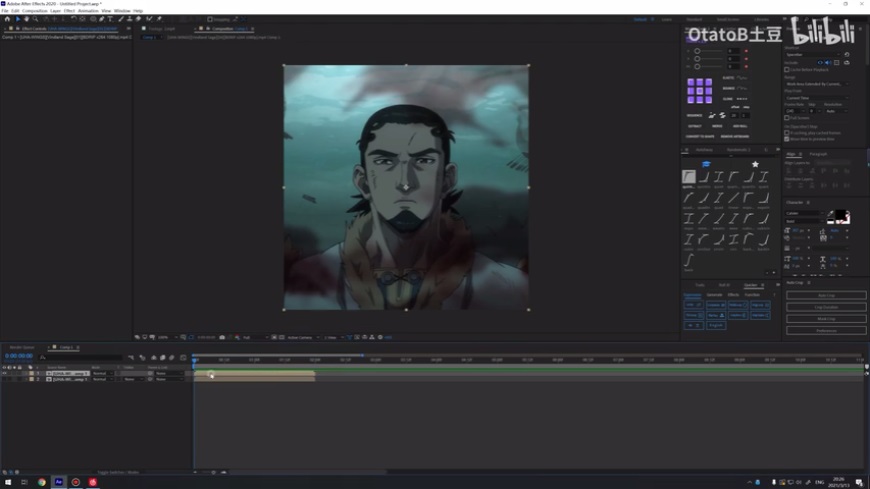This screenshot has width=870, height=489.
Task: Select the Selection arrow tool
Action: click(x=18, y=19)
